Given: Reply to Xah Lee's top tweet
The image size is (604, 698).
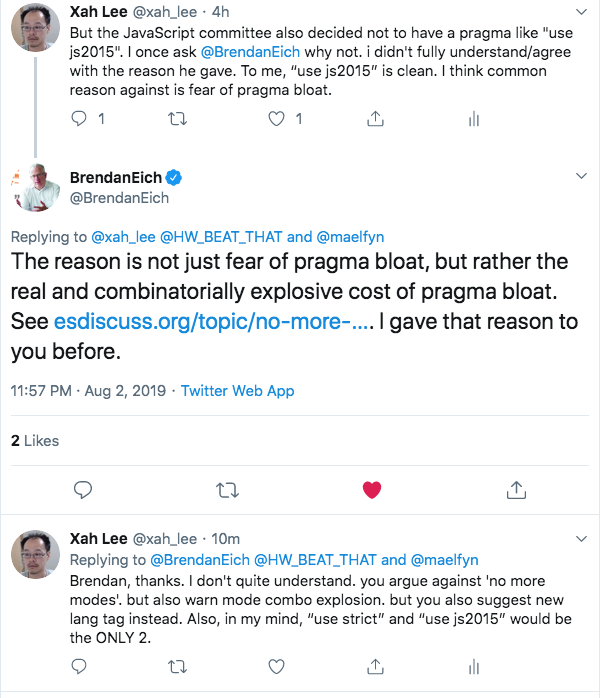Looking at the screenshot, I should [x=82, y=119].
